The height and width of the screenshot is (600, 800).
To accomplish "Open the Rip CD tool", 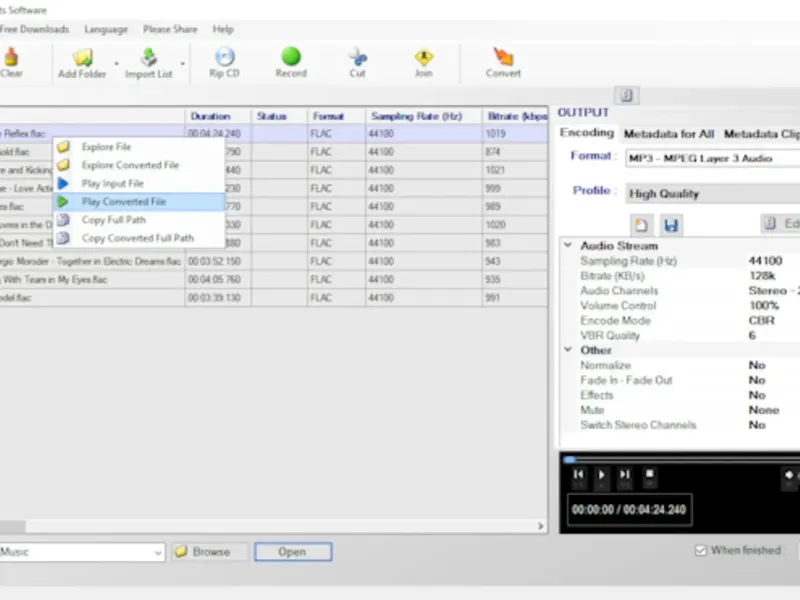I will [225, 59].
